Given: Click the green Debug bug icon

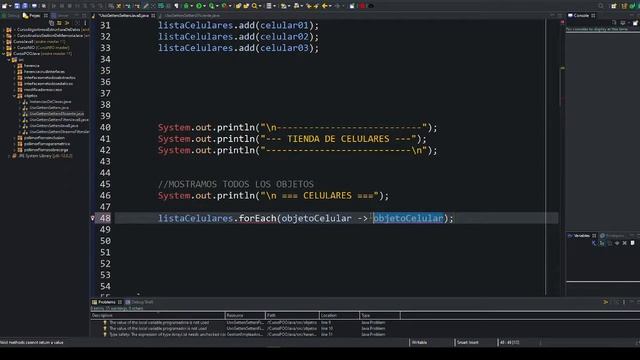Looking at the screenshot, I should point(186,6).
